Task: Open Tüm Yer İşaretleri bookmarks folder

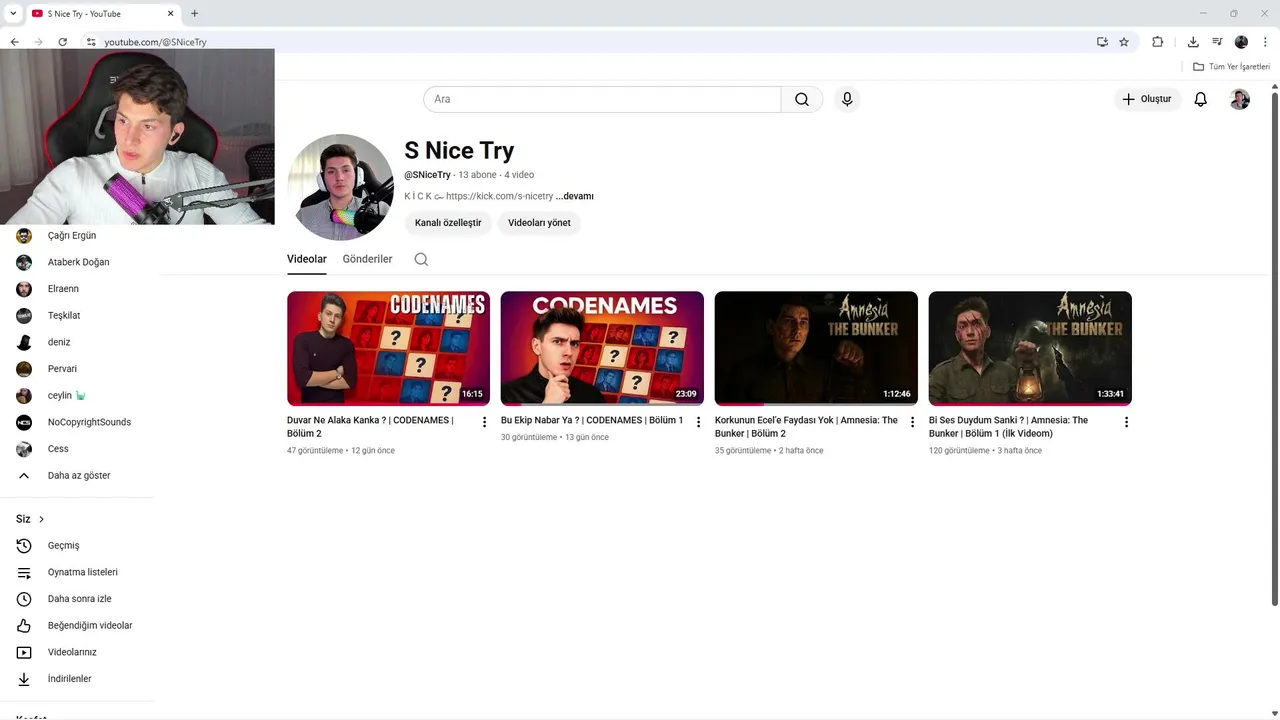Action: 1231,67
